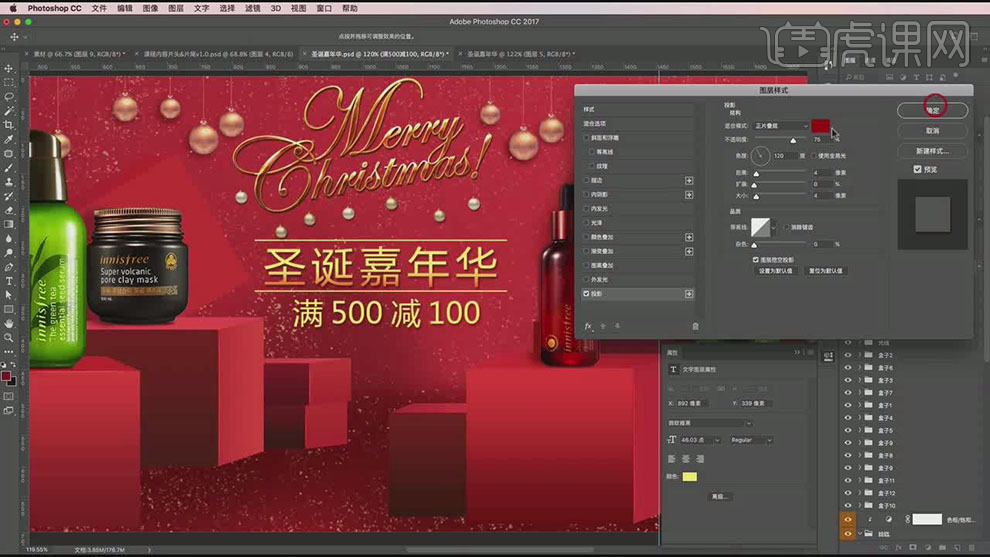Select the Crop tool
Viewport: 990px width, 557px height.
coord(9,125)
